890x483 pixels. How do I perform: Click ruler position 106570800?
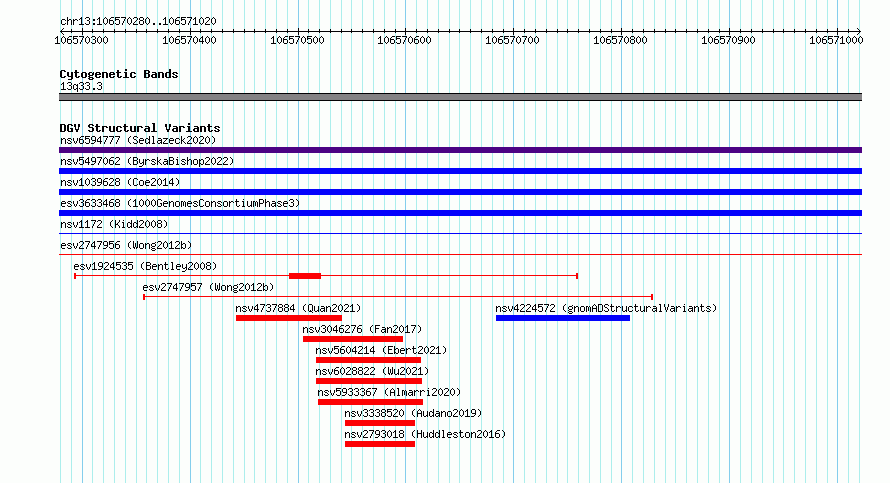point(620,40)
